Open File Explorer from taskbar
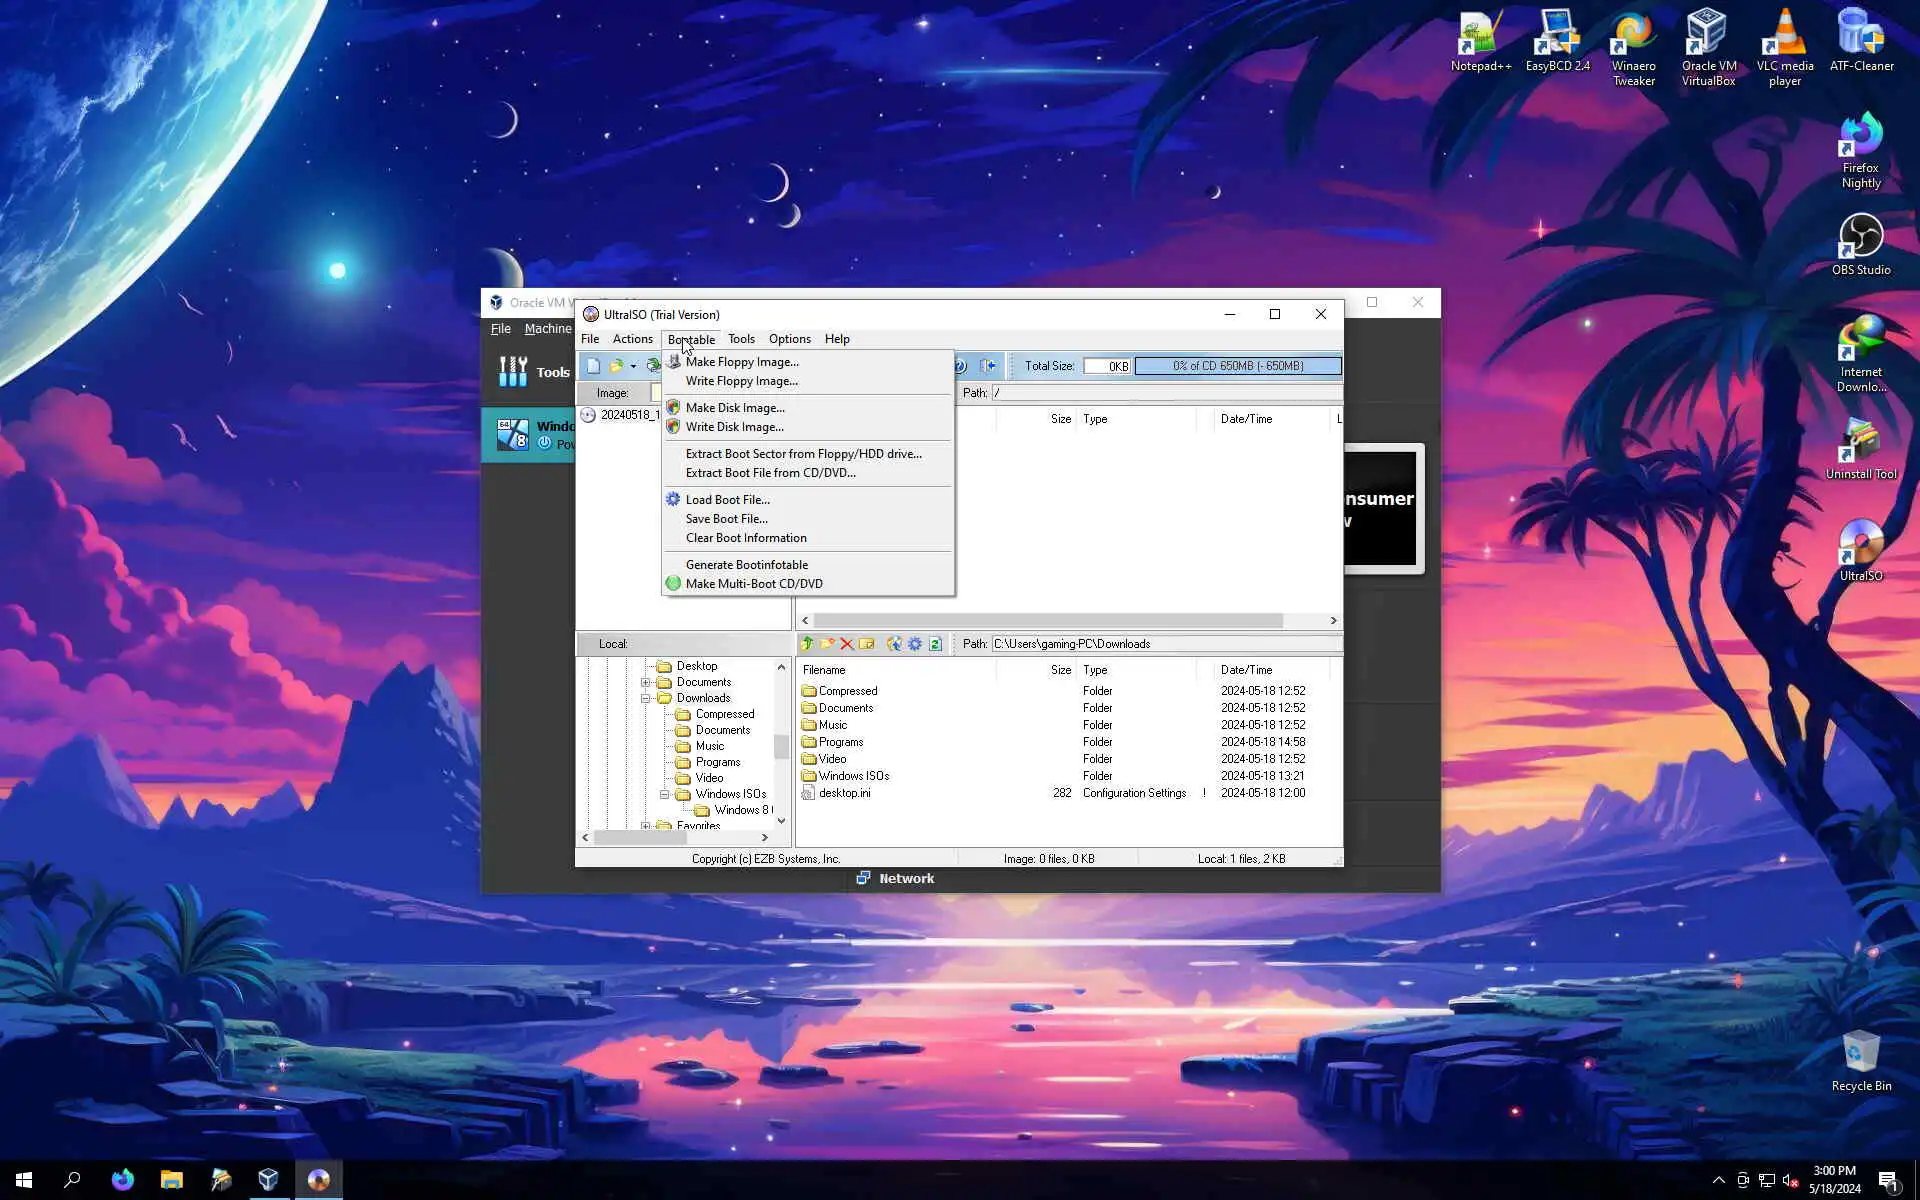Screen dimensions: 1920x1200 171,1180
